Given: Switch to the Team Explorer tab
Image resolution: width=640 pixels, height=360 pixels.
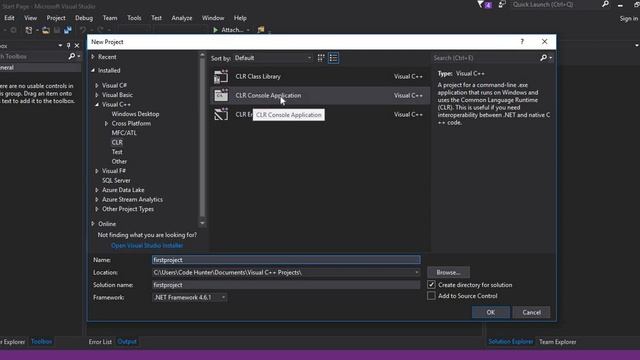Looking at the screenshot, I should click(558, 342).
